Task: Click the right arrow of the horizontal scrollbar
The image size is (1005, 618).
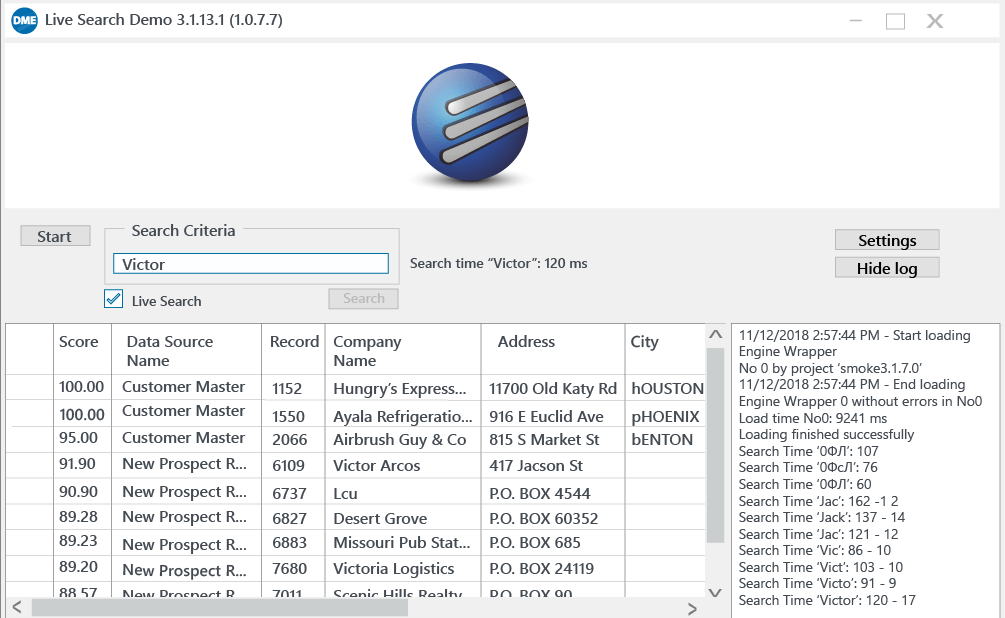Action: pyautogui.click(x=691, y=607)
